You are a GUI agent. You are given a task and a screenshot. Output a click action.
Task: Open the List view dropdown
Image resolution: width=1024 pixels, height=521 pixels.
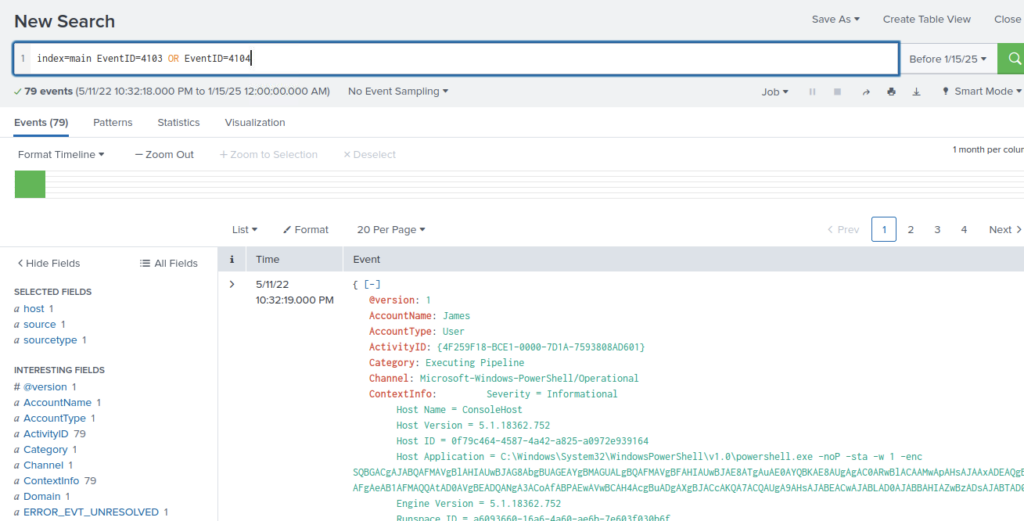click(x=245, y=230)
